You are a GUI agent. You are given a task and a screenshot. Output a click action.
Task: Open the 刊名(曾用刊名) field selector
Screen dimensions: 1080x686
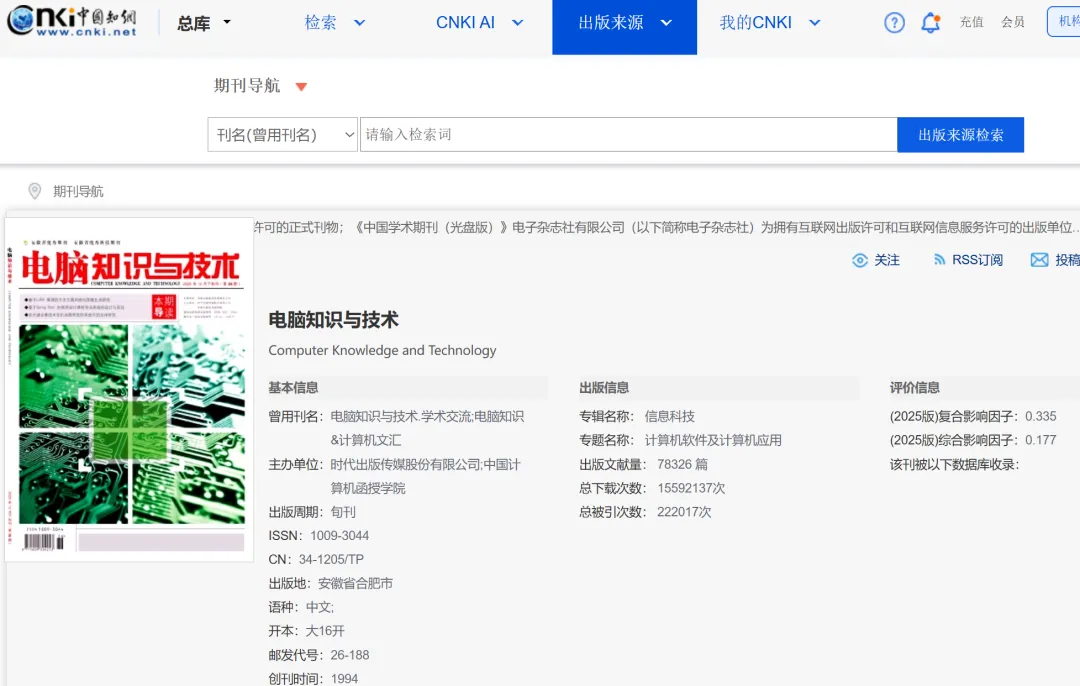283,134
